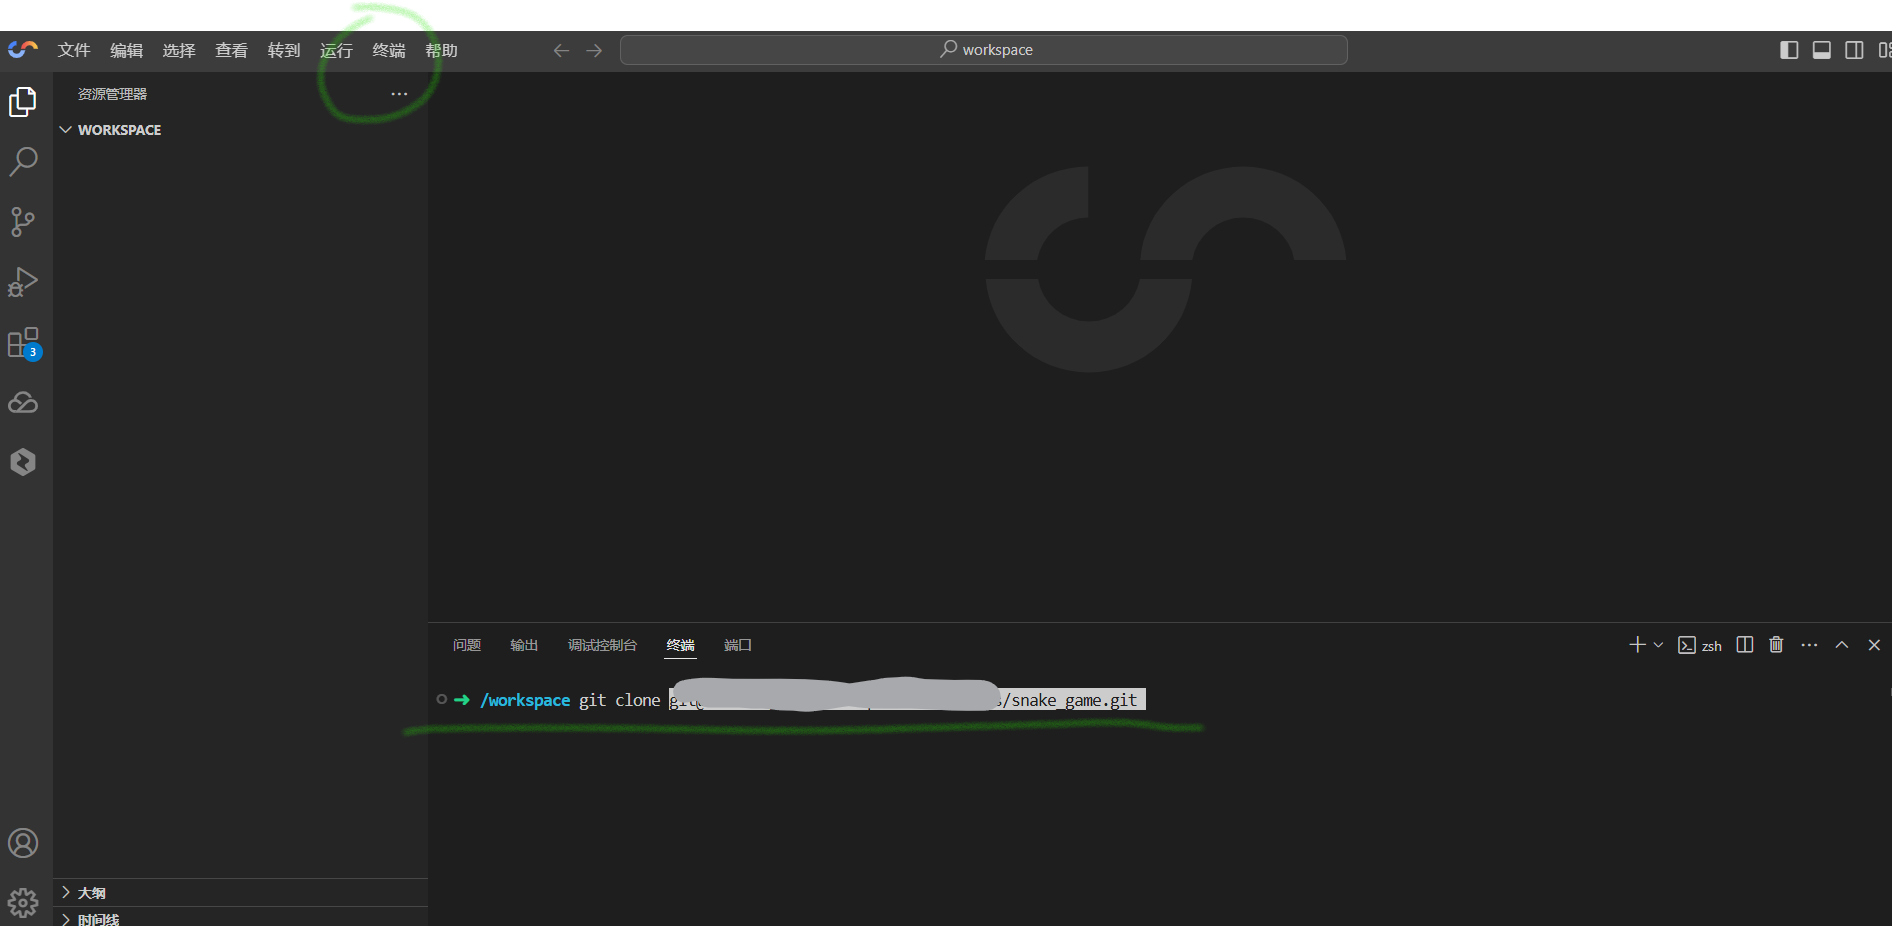Maximize panel with up chevron
Image resolution: width=1892 pixels, height=926 pixels.
[x=1842, y=645]
